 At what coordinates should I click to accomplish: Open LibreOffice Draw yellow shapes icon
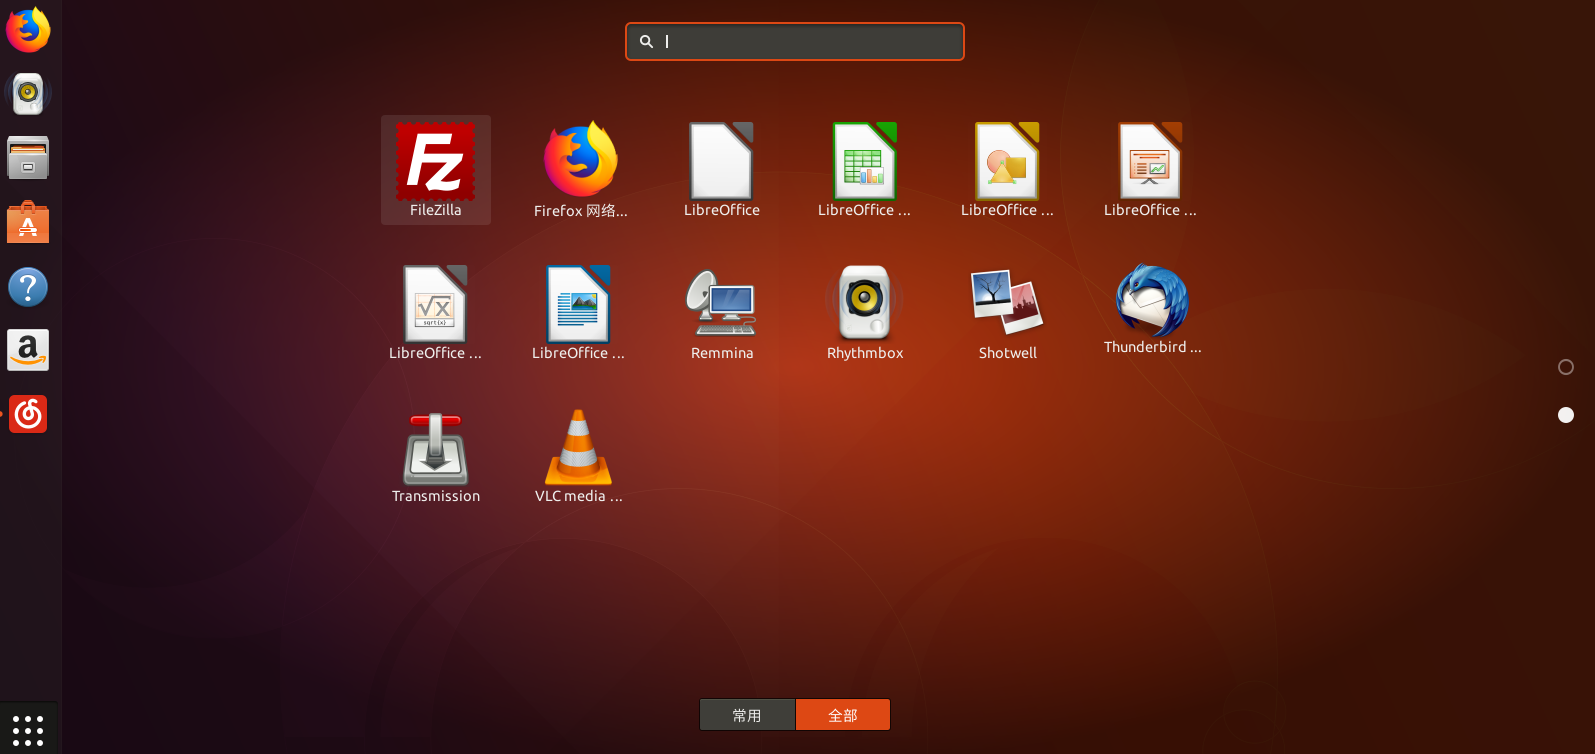coord(1008,170)
